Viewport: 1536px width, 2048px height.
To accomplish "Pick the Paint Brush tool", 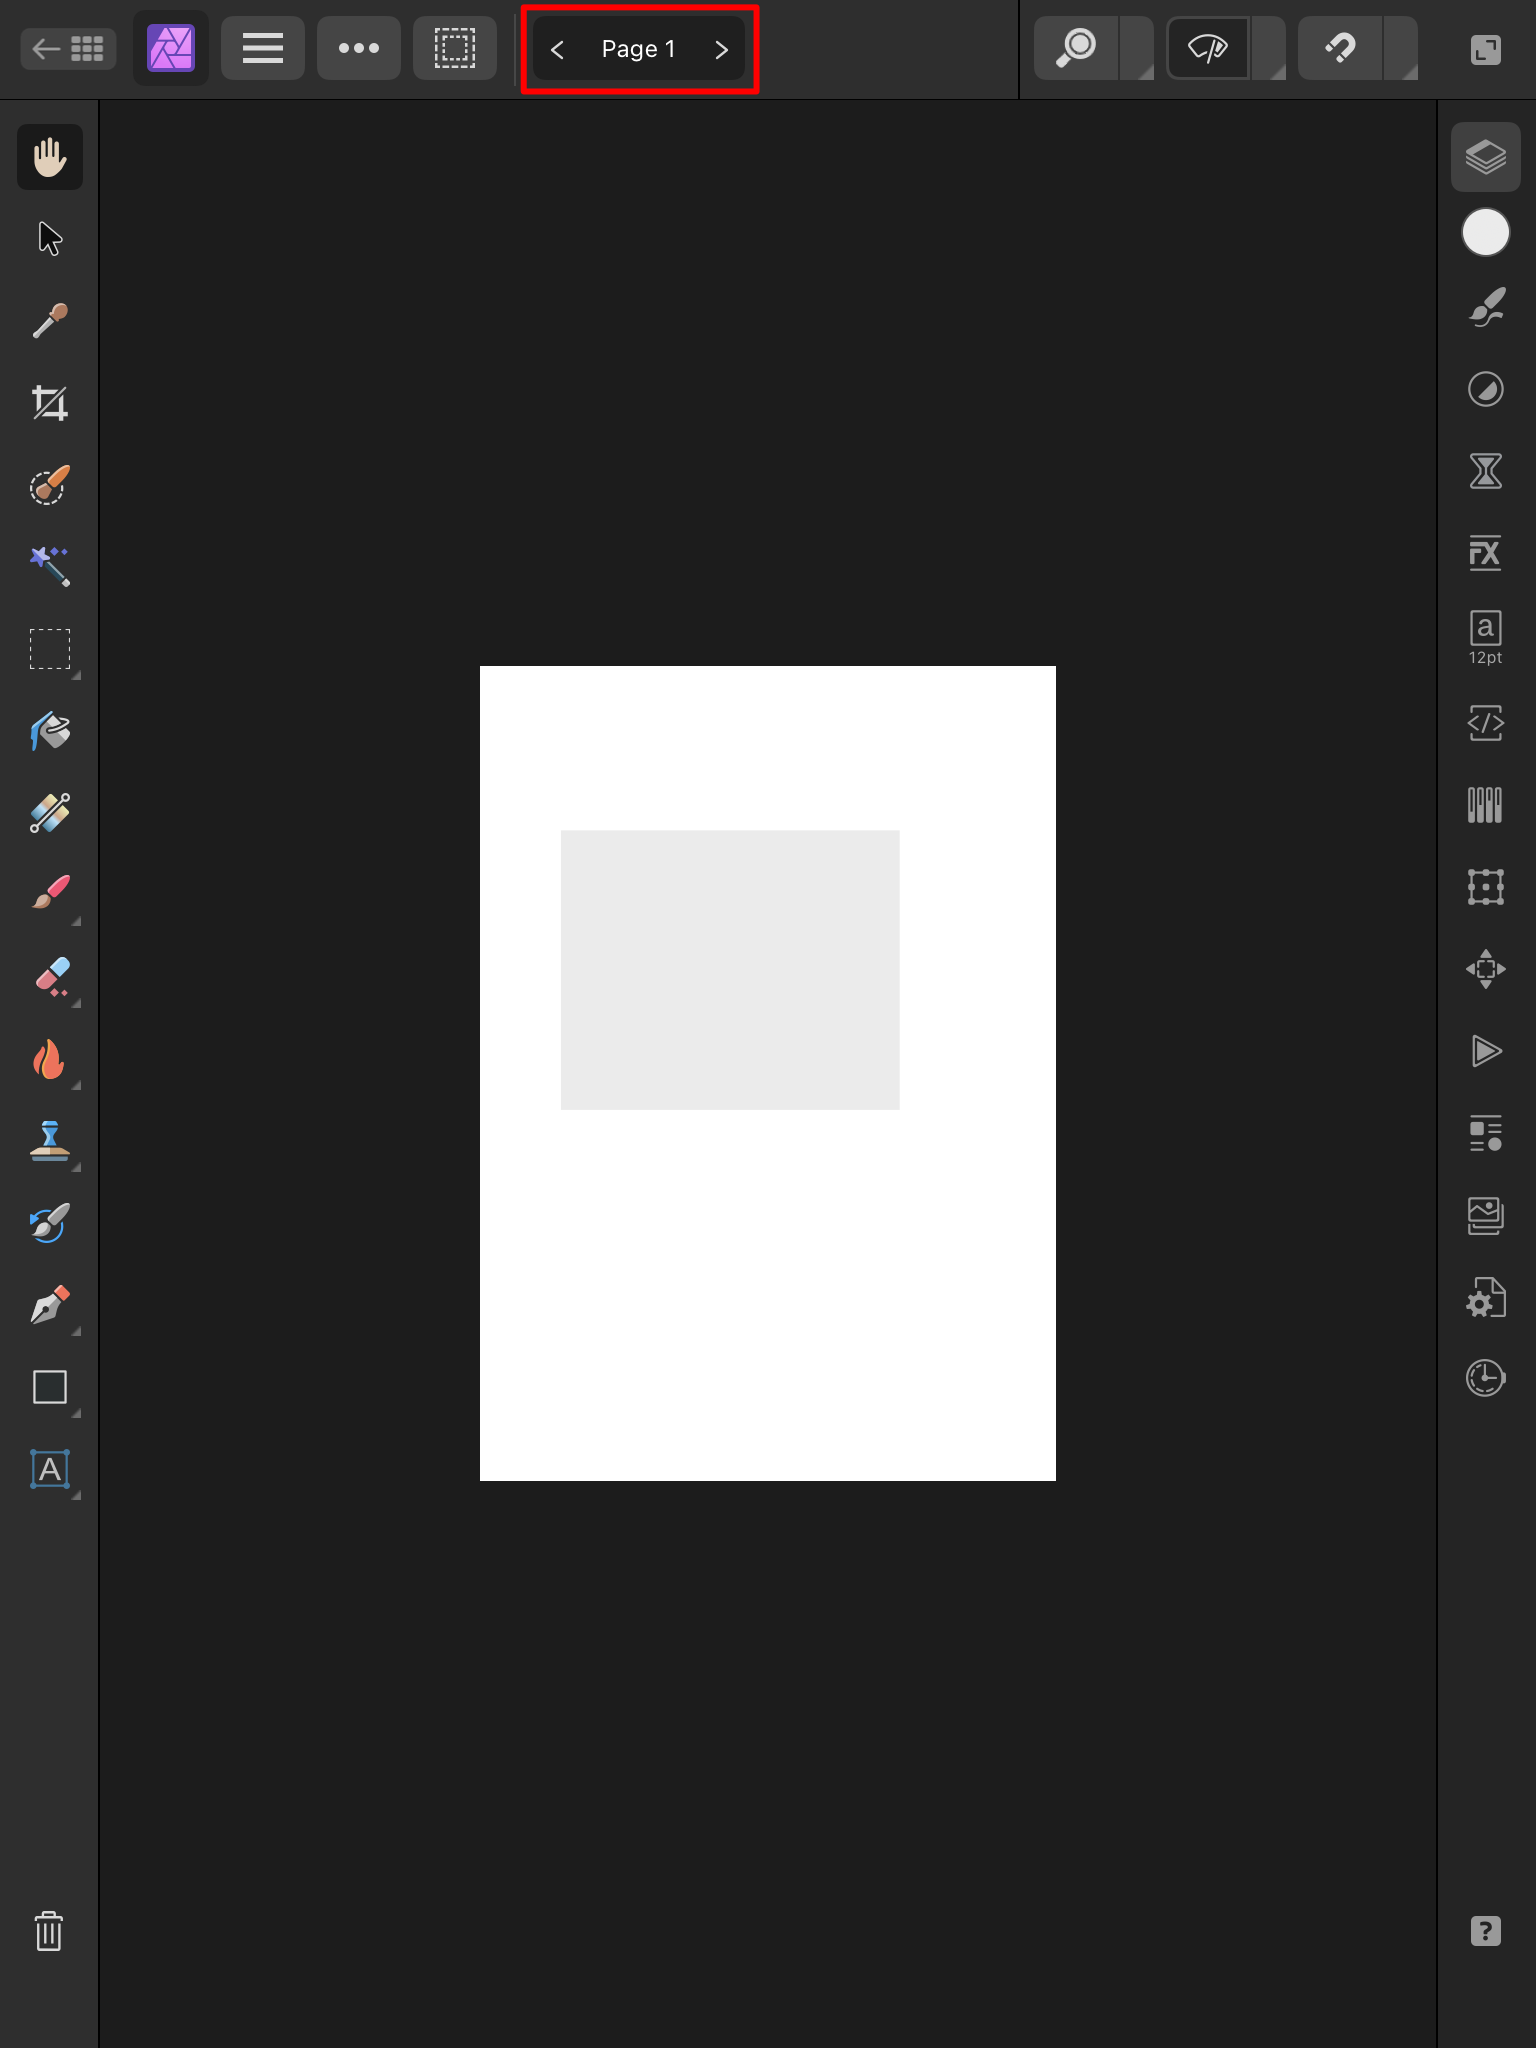I will [x=50, y=893].
